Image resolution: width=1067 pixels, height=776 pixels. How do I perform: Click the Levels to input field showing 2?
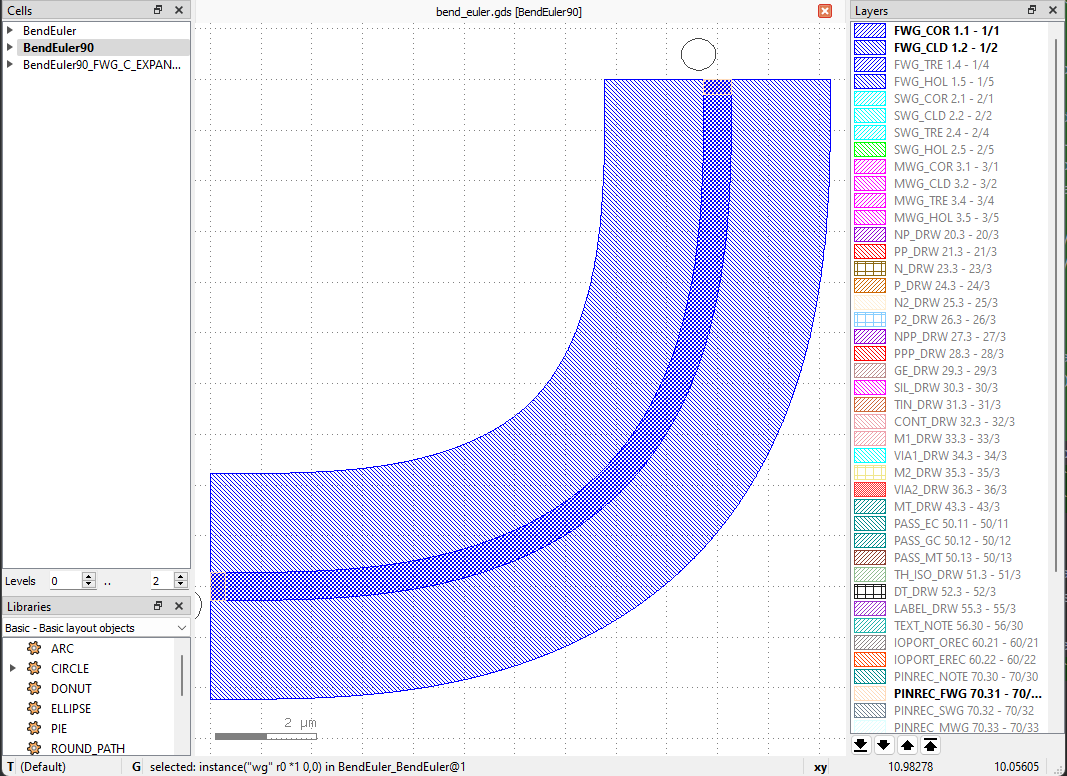[x=162, y=581]
